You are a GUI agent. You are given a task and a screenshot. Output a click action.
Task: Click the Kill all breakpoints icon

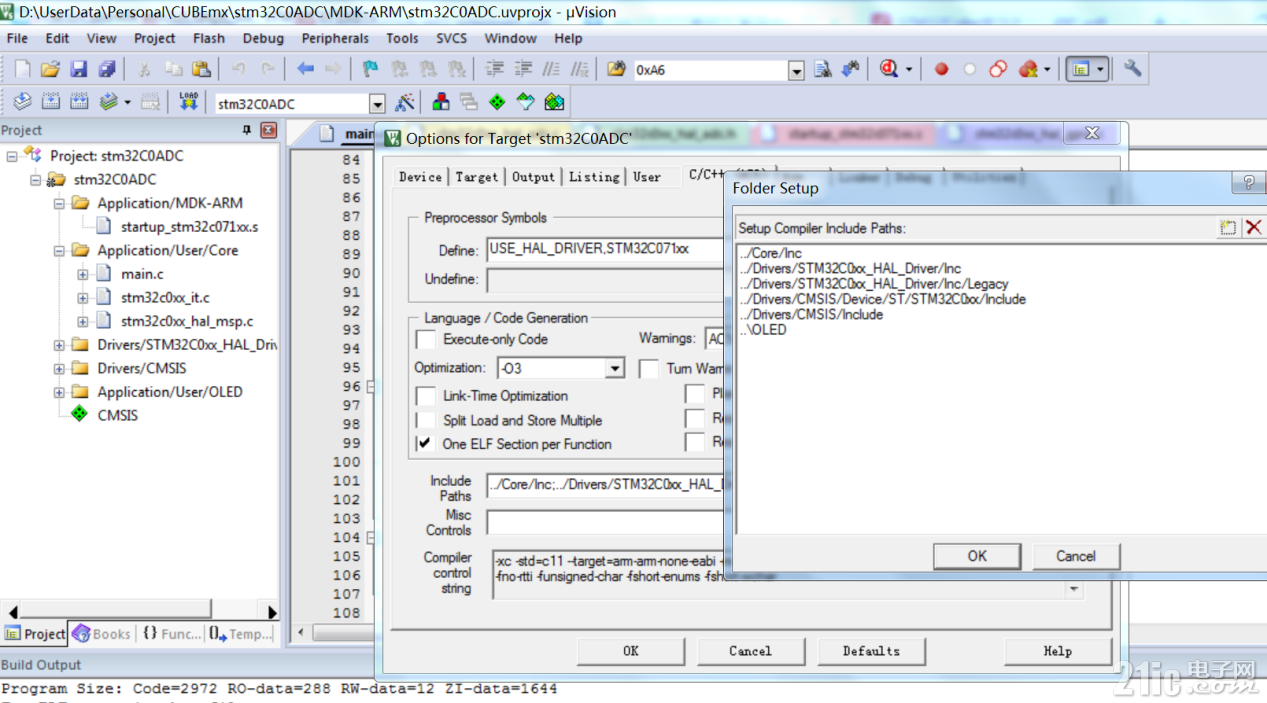(x=1028, y=69)
